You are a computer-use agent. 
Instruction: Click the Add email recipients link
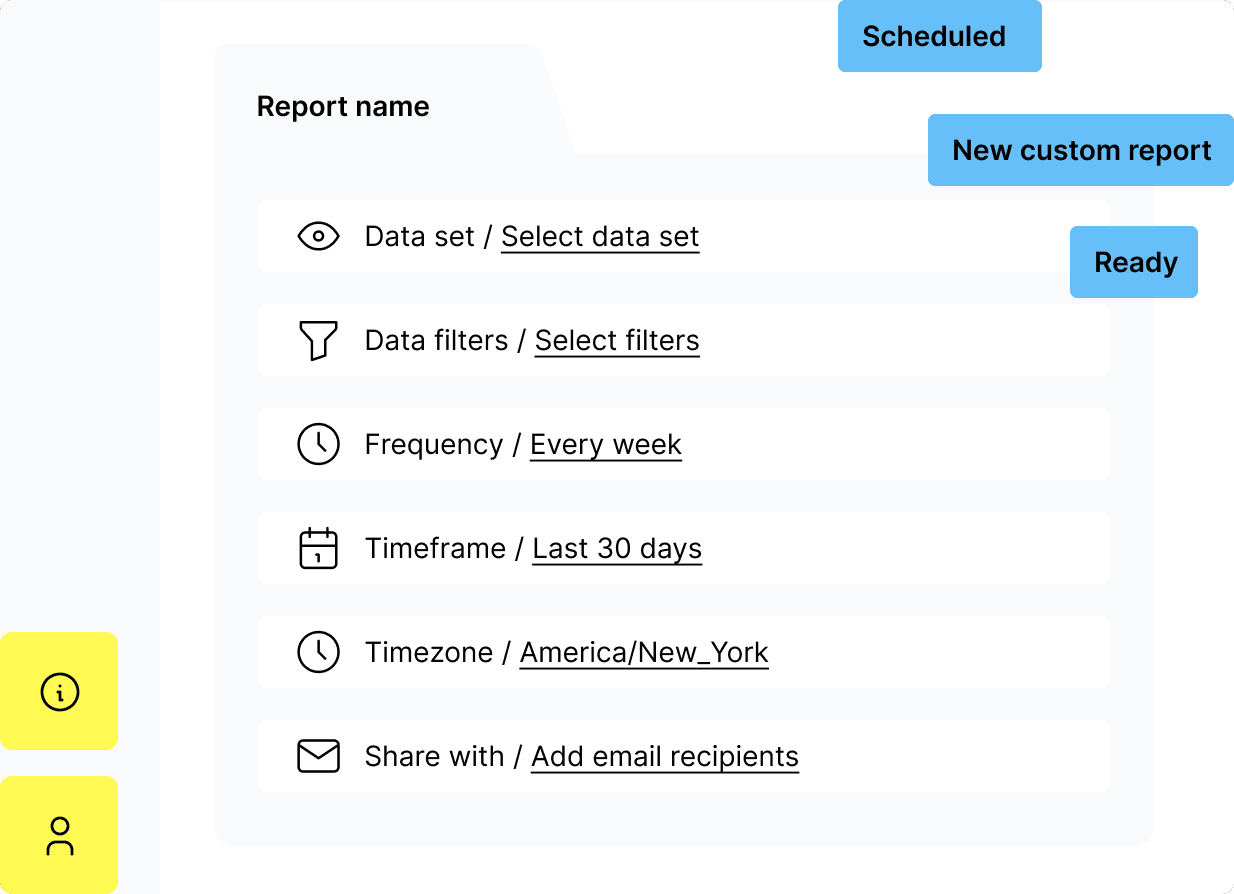(664, 756)
